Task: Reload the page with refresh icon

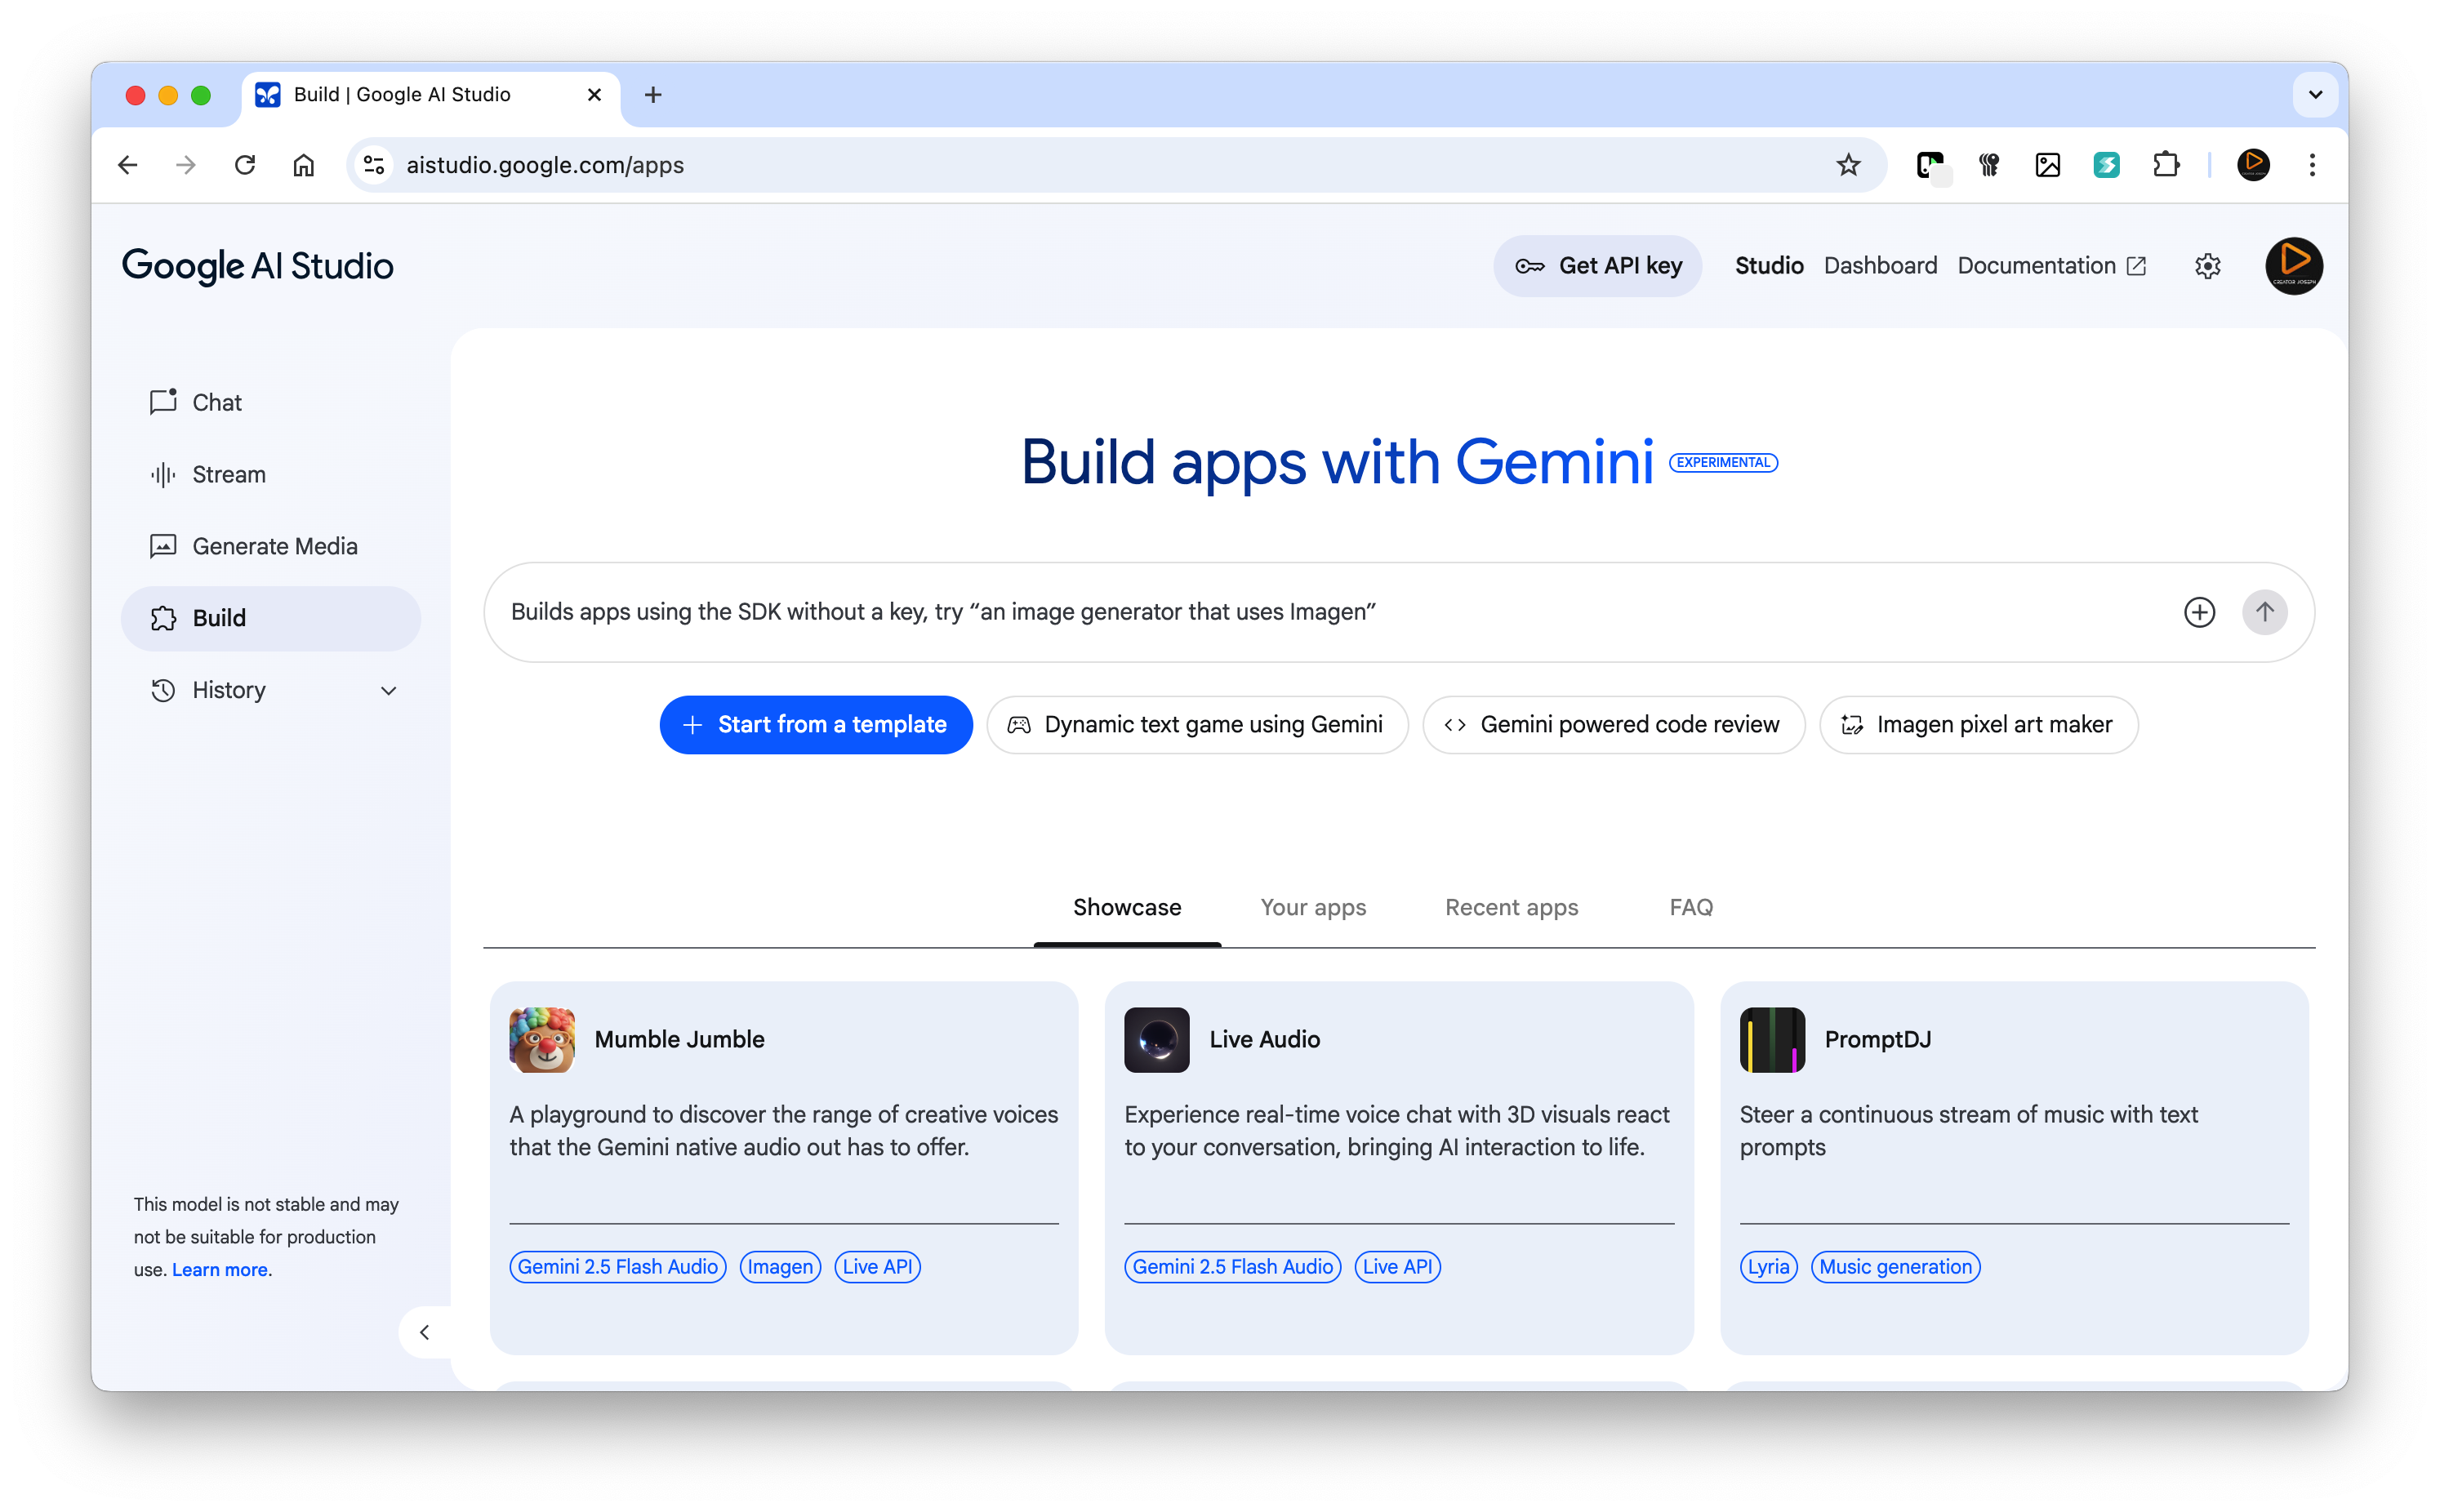Action: (x=245, y=165)
